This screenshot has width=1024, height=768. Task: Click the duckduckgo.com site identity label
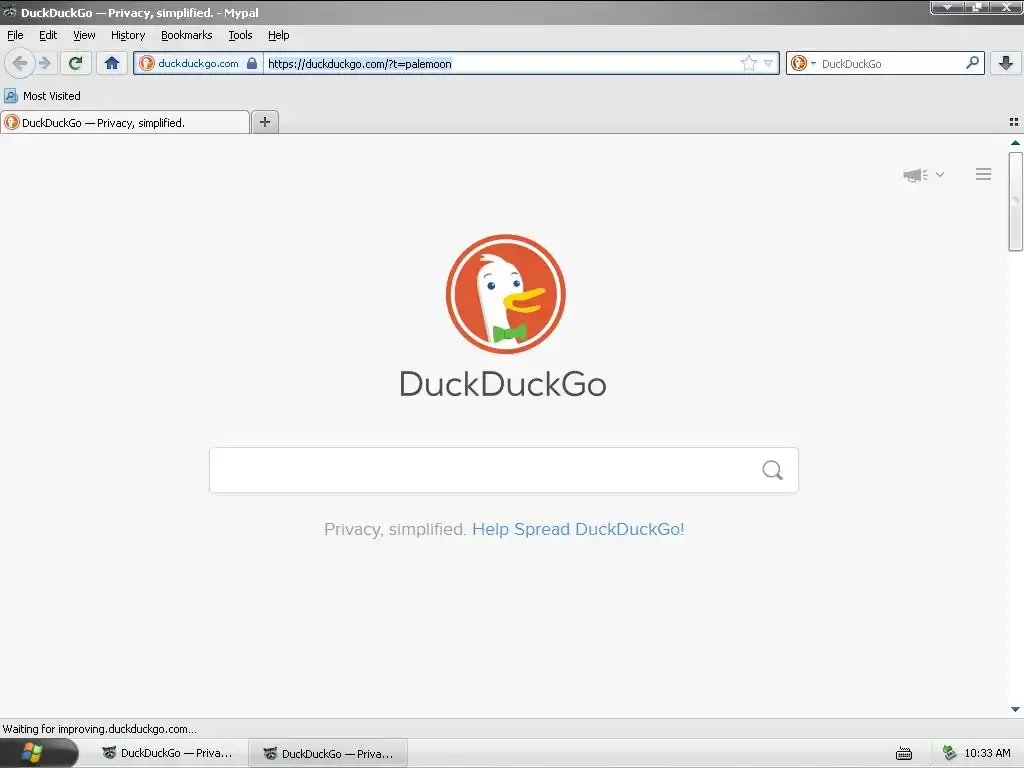click(198, 63)
